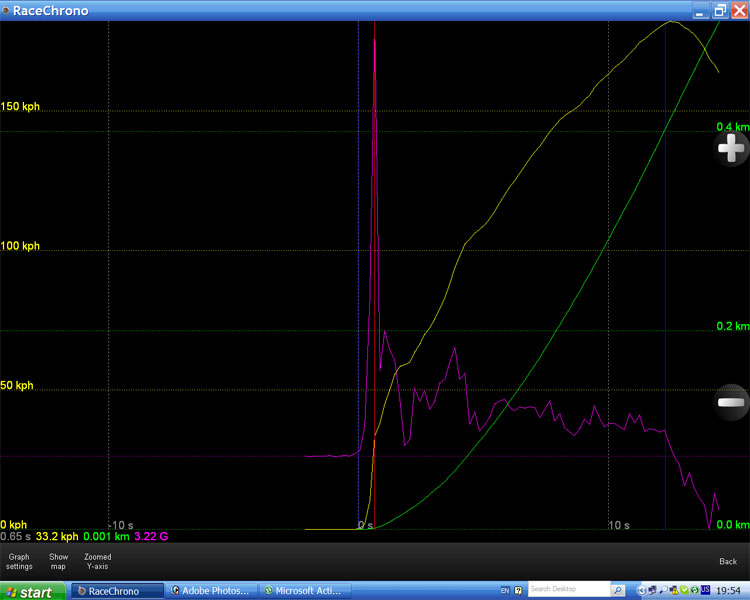Screen dimensions: 750x600
Task: Click Show map button
Action: pos(59,562)
